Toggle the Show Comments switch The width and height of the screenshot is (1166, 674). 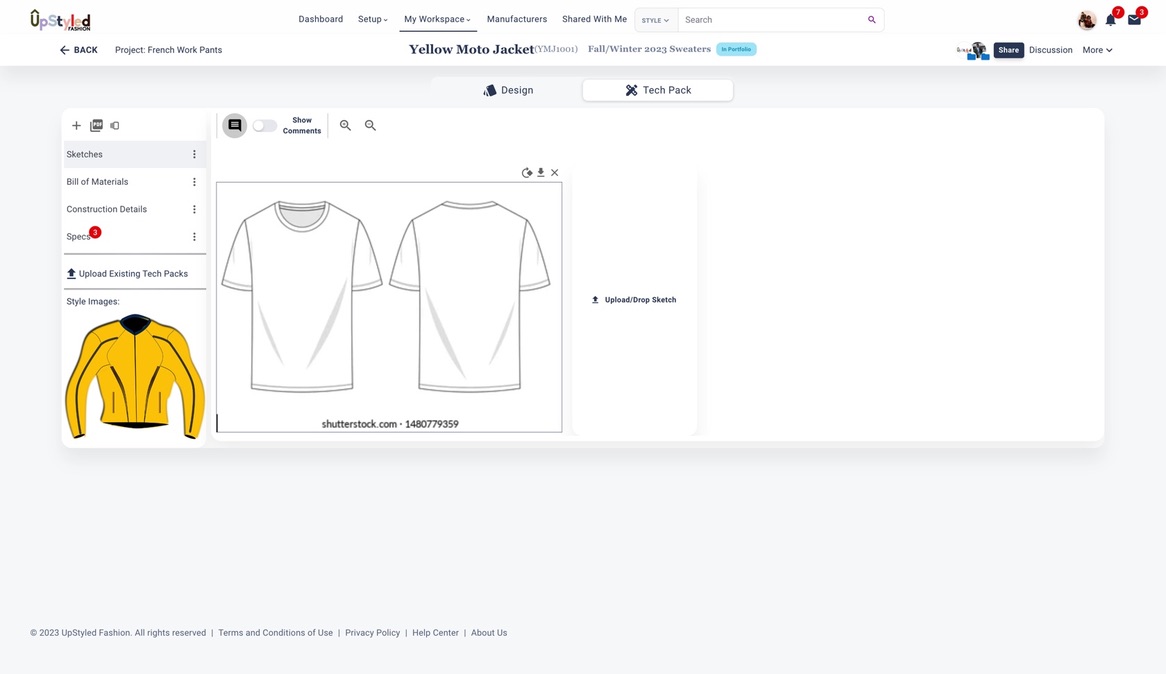pos(264,126)
